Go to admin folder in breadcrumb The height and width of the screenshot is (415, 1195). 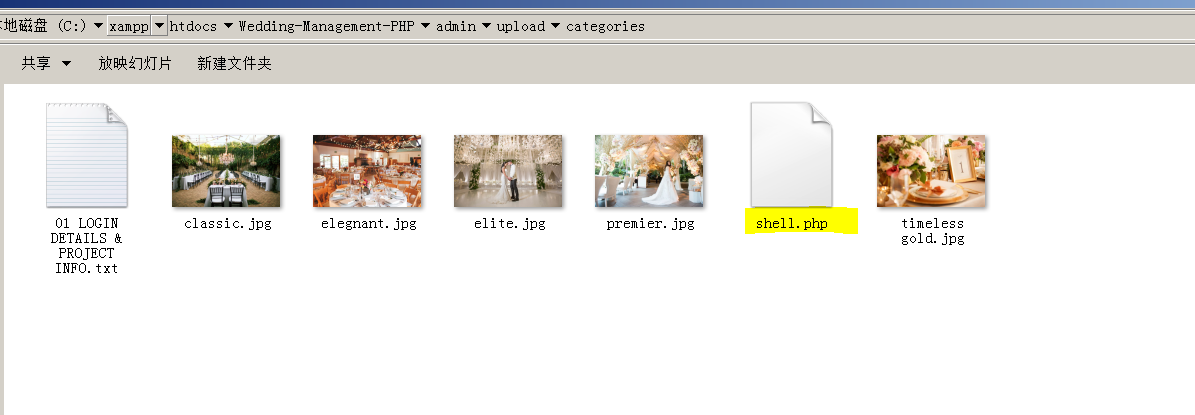click(x=456, y=26)
